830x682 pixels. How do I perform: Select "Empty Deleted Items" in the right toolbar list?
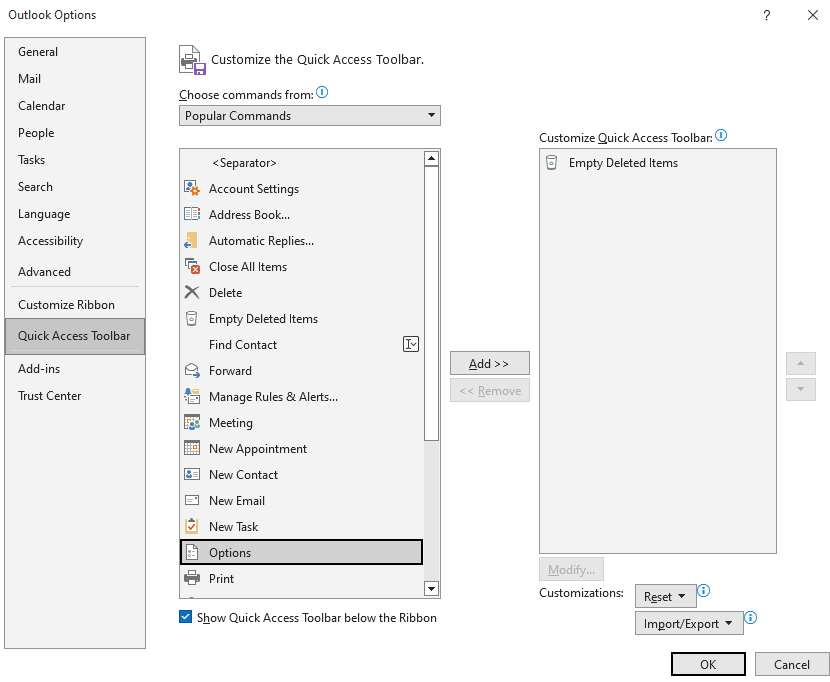(657, 163)
